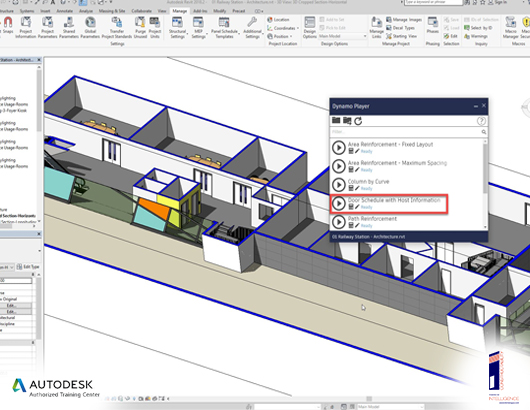Viewport: 530px width, 410px height.
Task: Click the Location tool
Action: tap(278, 20)
